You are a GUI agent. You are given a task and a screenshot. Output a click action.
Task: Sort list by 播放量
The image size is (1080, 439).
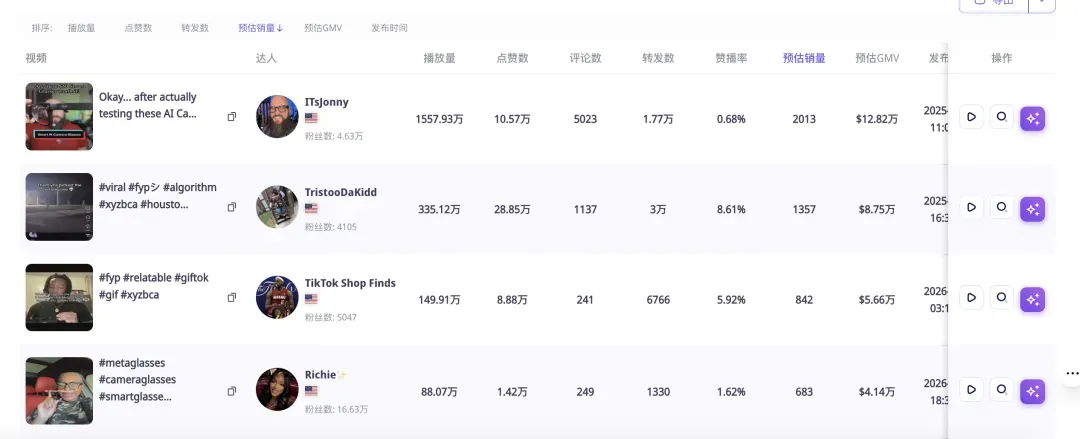click(81, 28)
